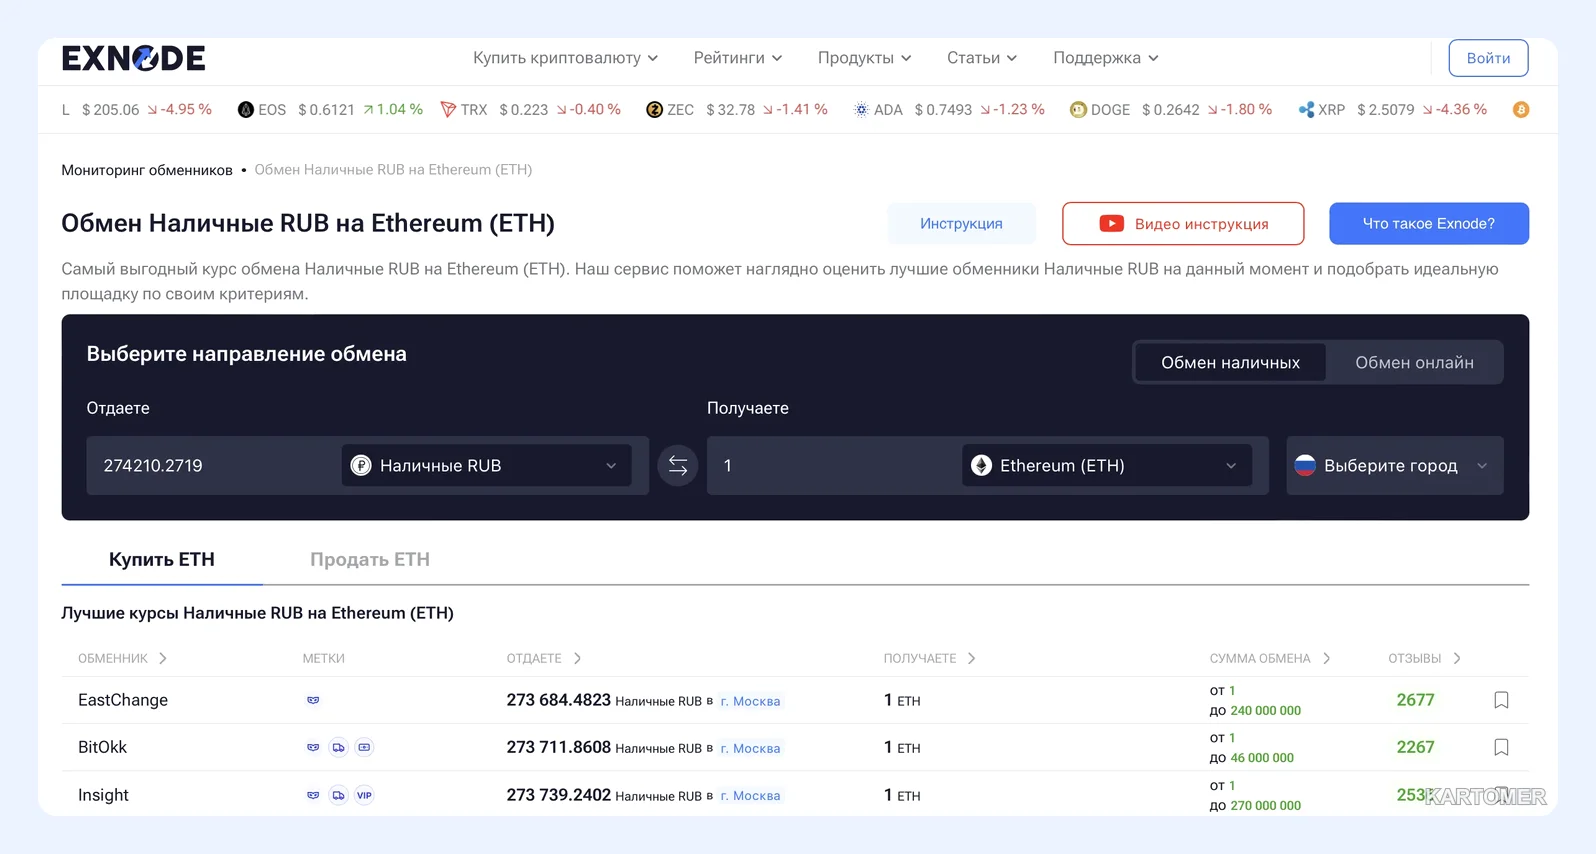Open the Ethereum (ETH) currency dropdown
Viewport: 1596px width, 854px height.
[x=1107, y=466]
